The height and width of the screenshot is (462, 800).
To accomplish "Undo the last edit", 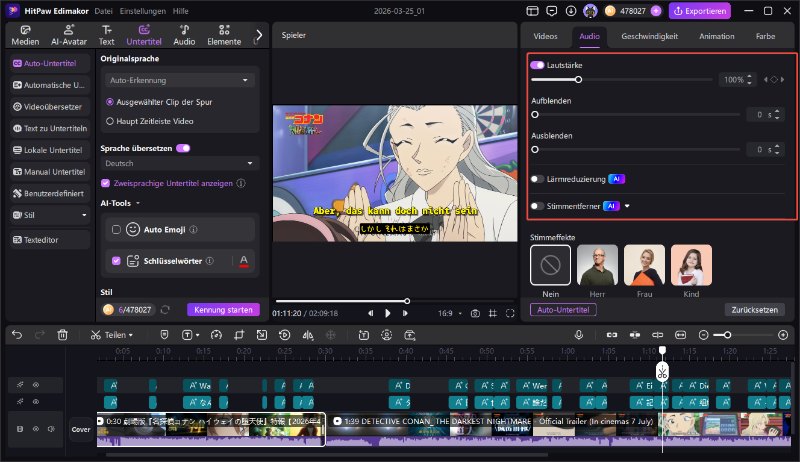I will pos(17,335).
